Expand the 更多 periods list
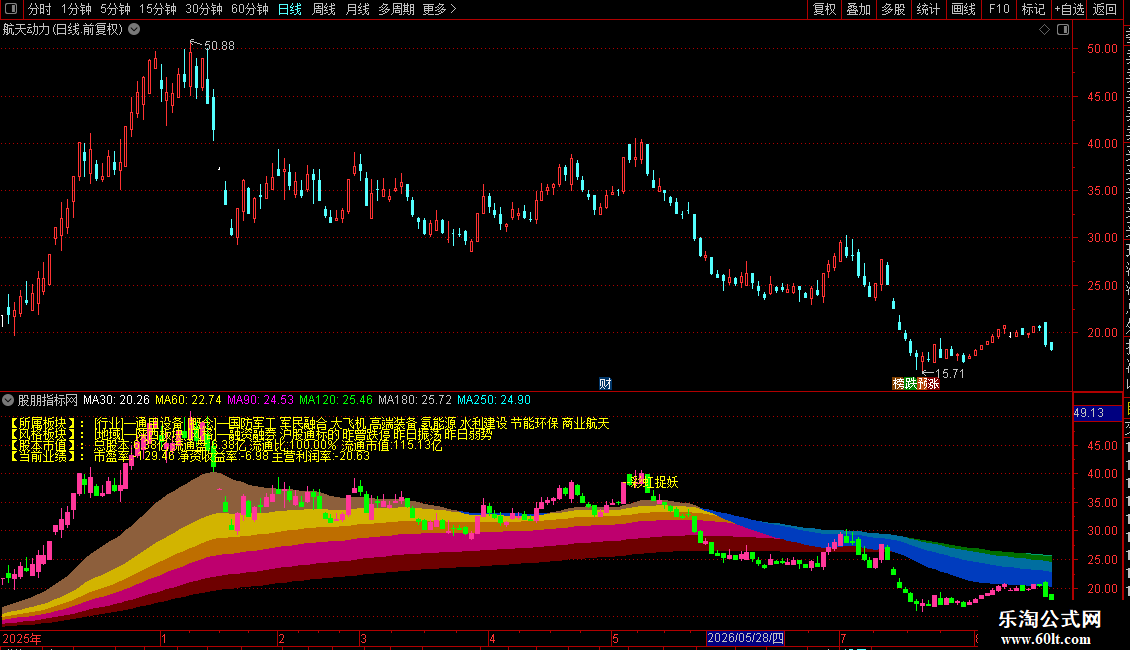The image size is (1130, 650). pyautogui.click(x=439, y=9)
